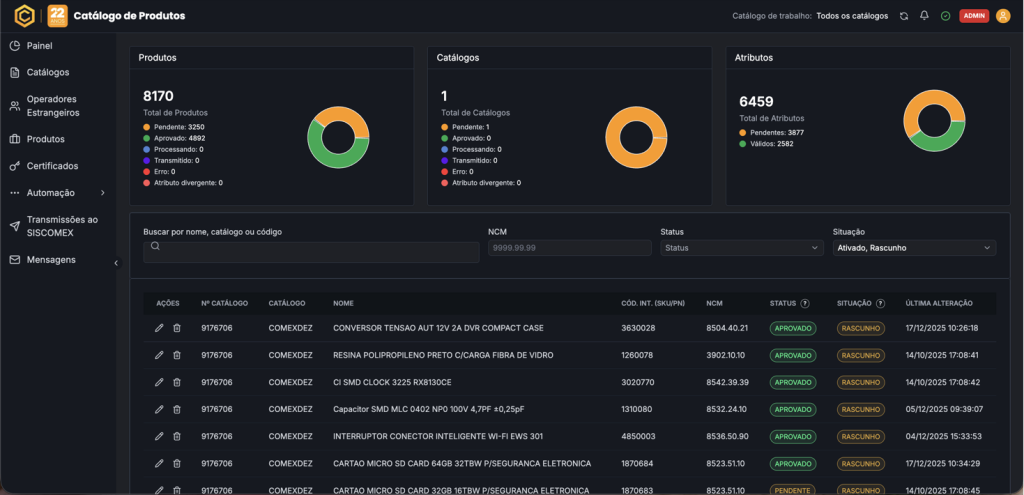Open the Status filter dropdown
The width and height of the screenshot is (1024, 495).
pyautogui.click(x=742, y=248)
